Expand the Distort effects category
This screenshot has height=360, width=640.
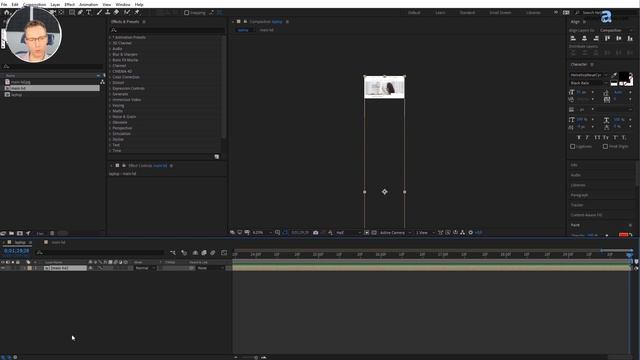coord(110,83)
